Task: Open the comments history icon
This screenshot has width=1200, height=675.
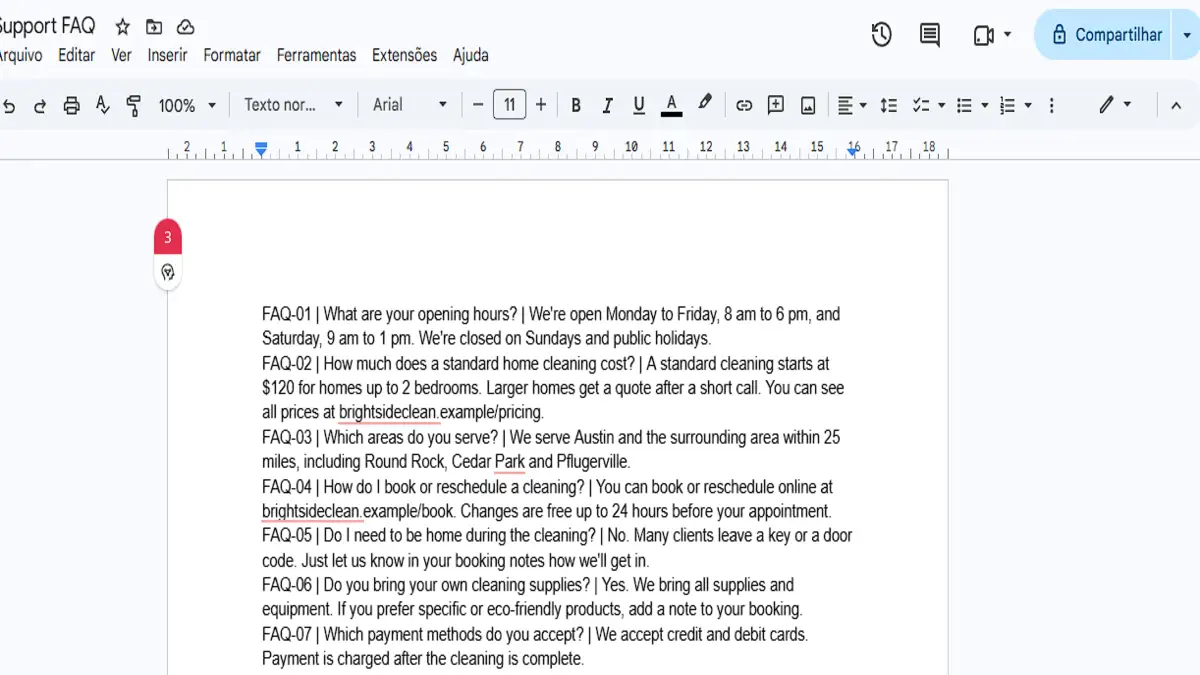Action: click(930, 35)
